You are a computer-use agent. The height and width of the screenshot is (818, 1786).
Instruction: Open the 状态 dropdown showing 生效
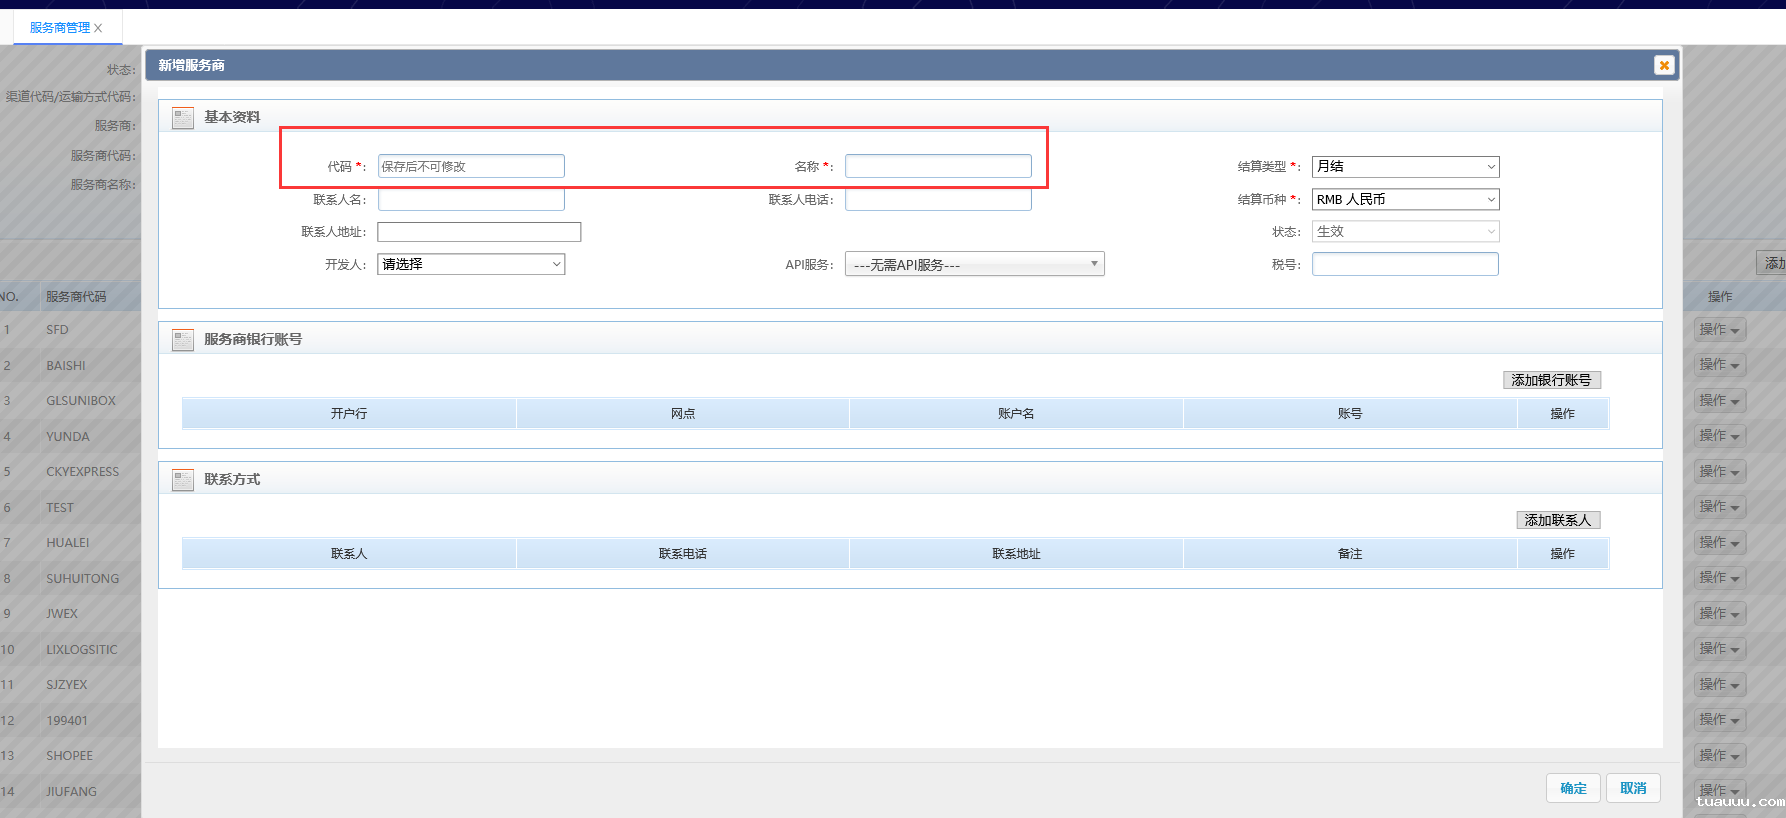tap(1405, 232)
